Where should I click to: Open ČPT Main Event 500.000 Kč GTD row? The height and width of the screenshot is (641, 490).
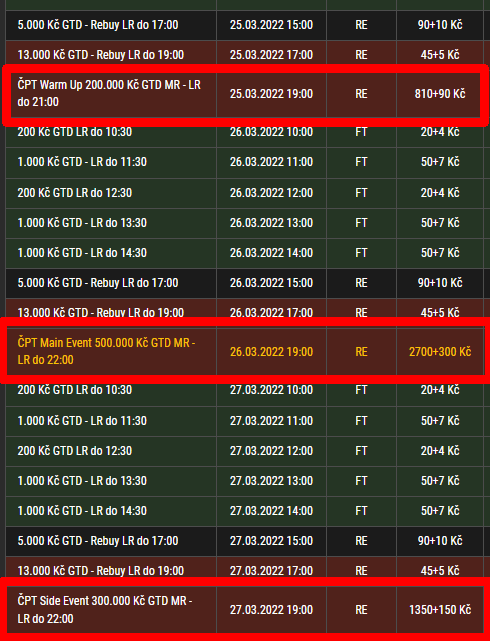coord(244,352)
